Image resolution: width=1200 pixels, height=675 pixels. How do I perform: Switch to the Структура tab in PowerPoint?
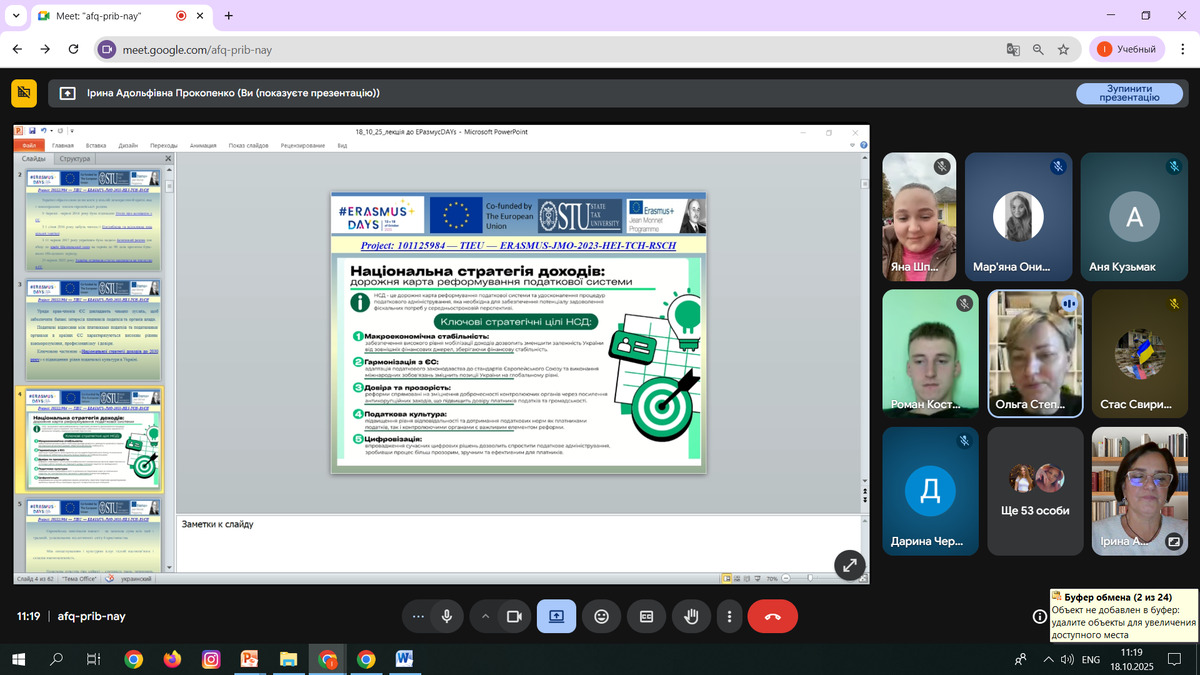click(75, 159)
